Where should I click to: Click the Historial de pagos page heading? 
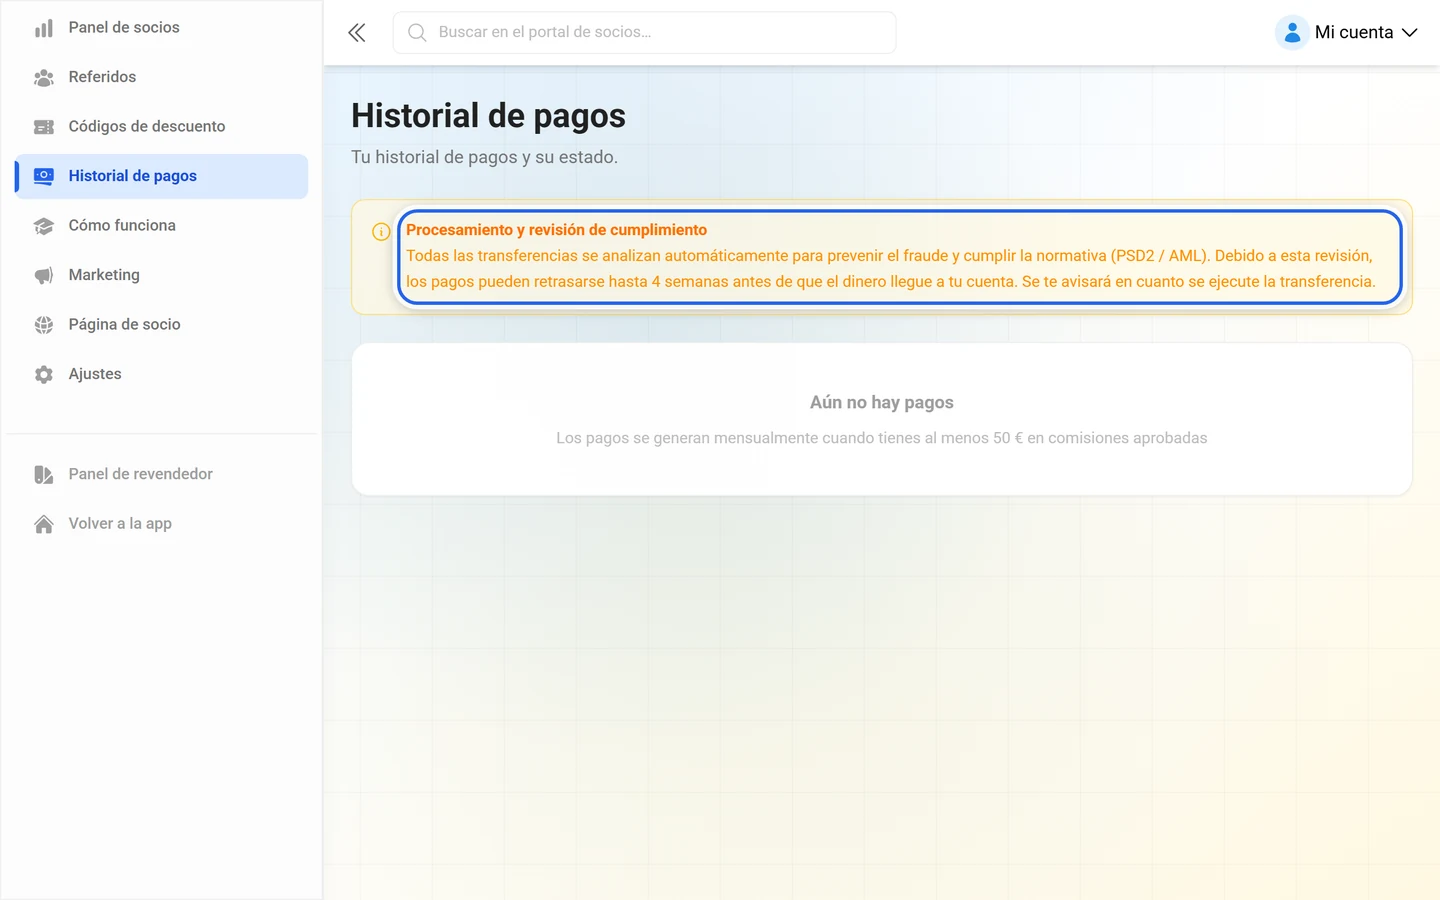[x=488, y=116]
